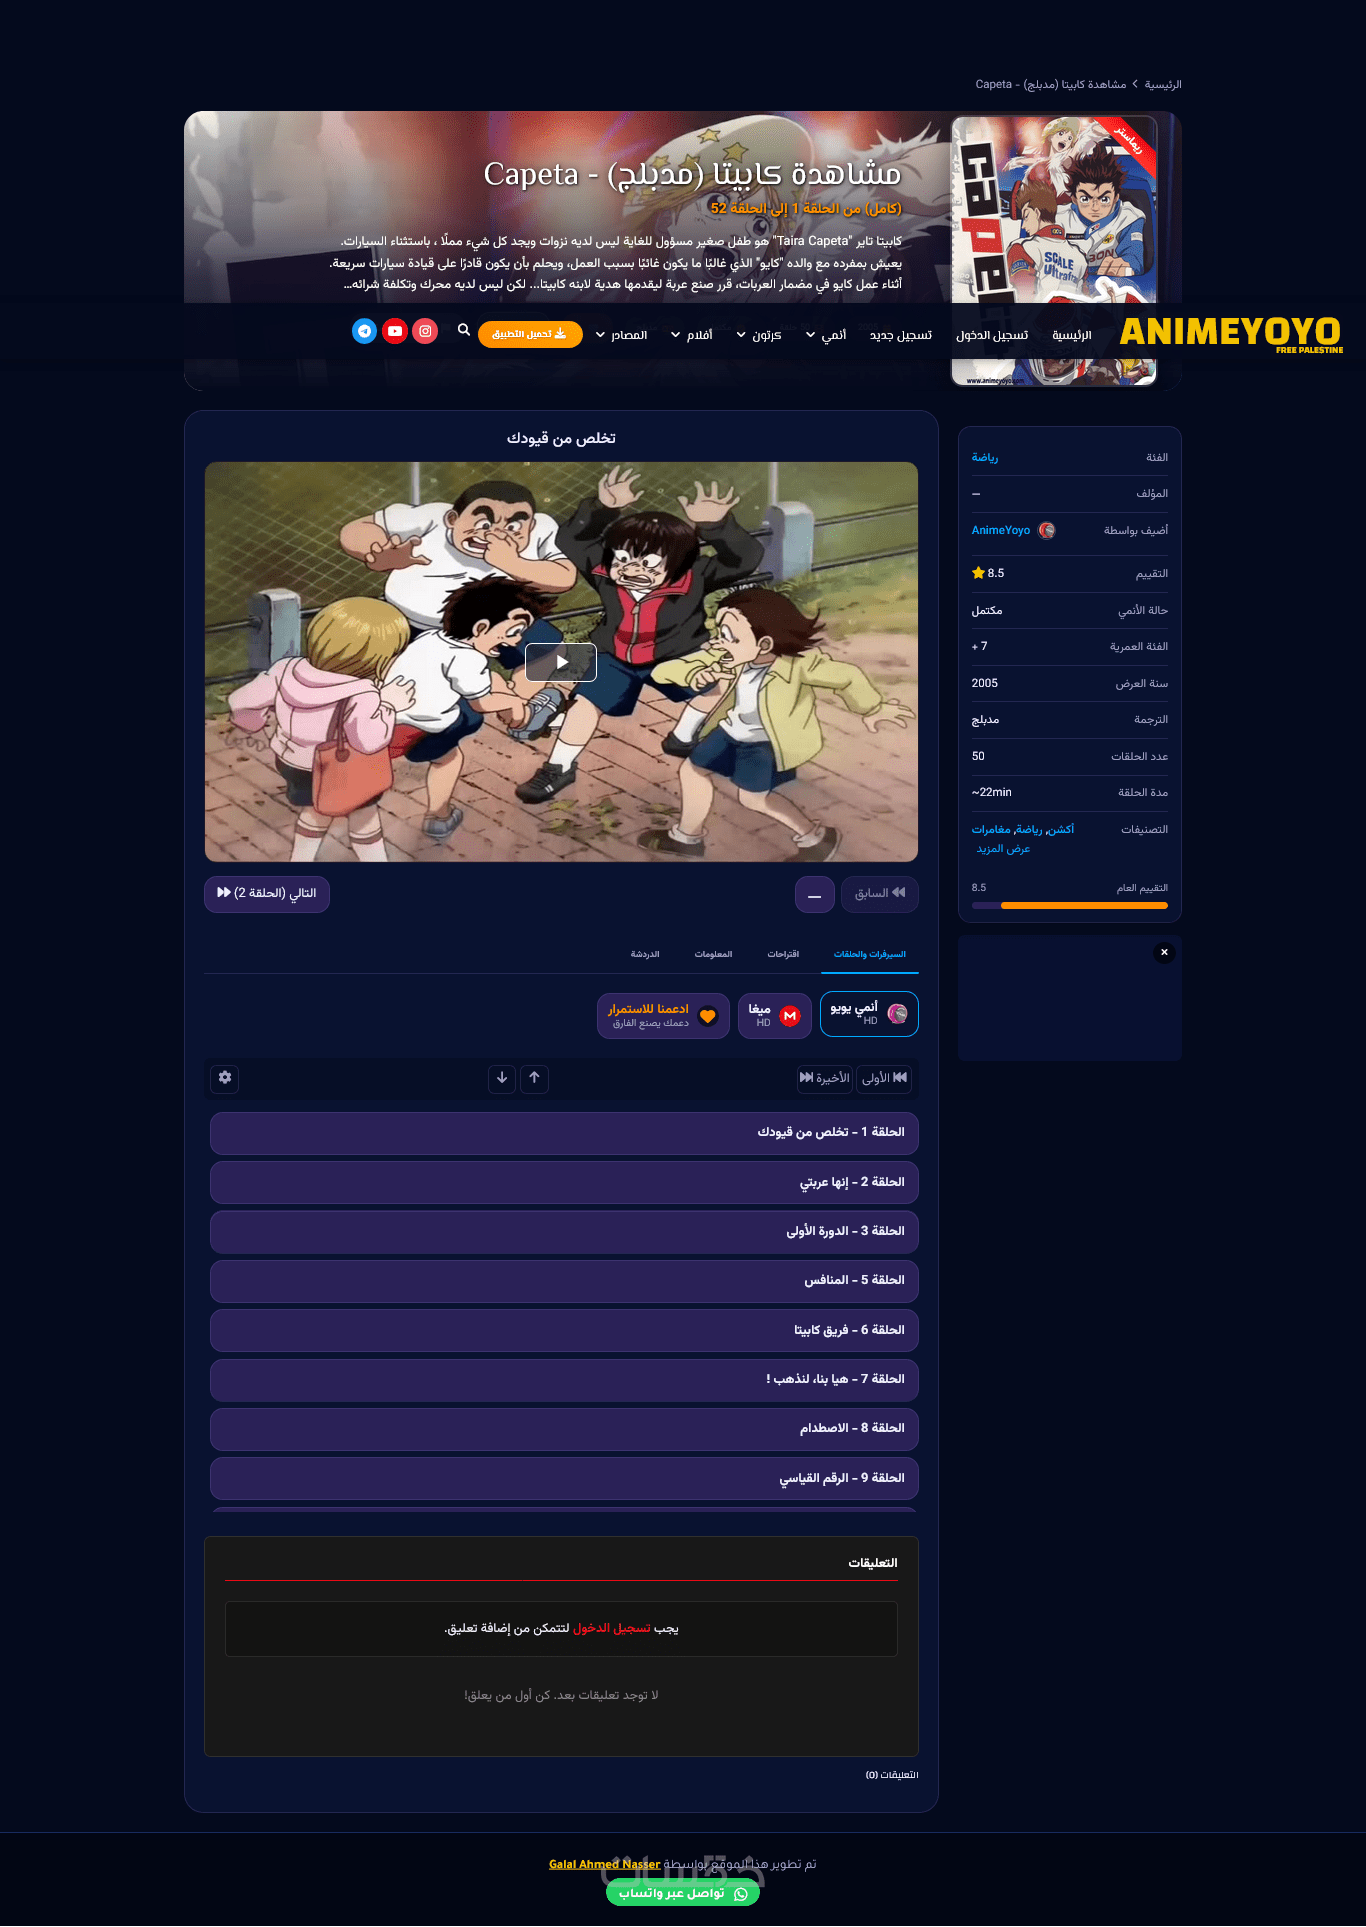Play the episode video
This screenshot has width=1366, height=1927.
tap(561, 662)
